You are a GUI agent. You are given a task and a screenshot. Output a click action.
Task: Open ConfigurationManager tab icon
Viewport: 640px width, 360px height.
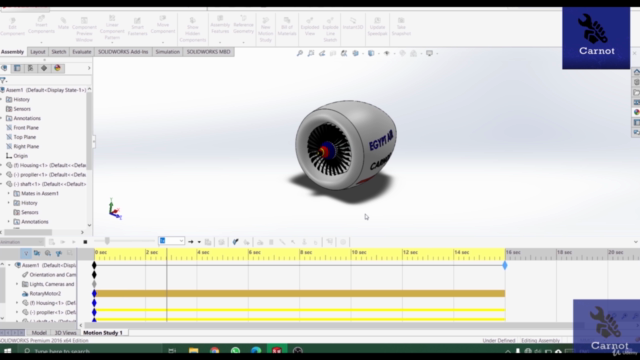pyautogui.click(x=31, y=68)
